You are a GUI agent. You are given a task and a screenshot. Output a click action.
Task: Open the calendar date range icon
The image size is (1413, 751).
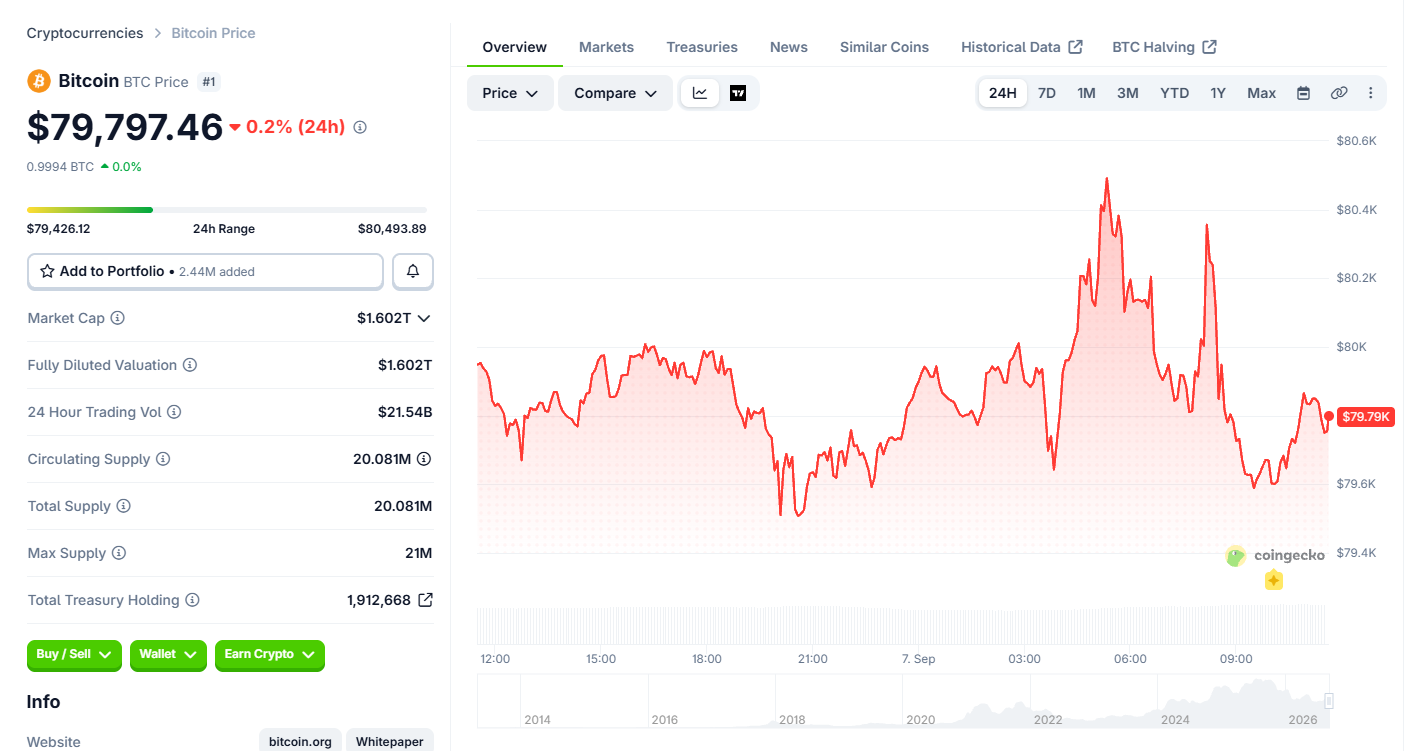click(x=1303, y=93)
